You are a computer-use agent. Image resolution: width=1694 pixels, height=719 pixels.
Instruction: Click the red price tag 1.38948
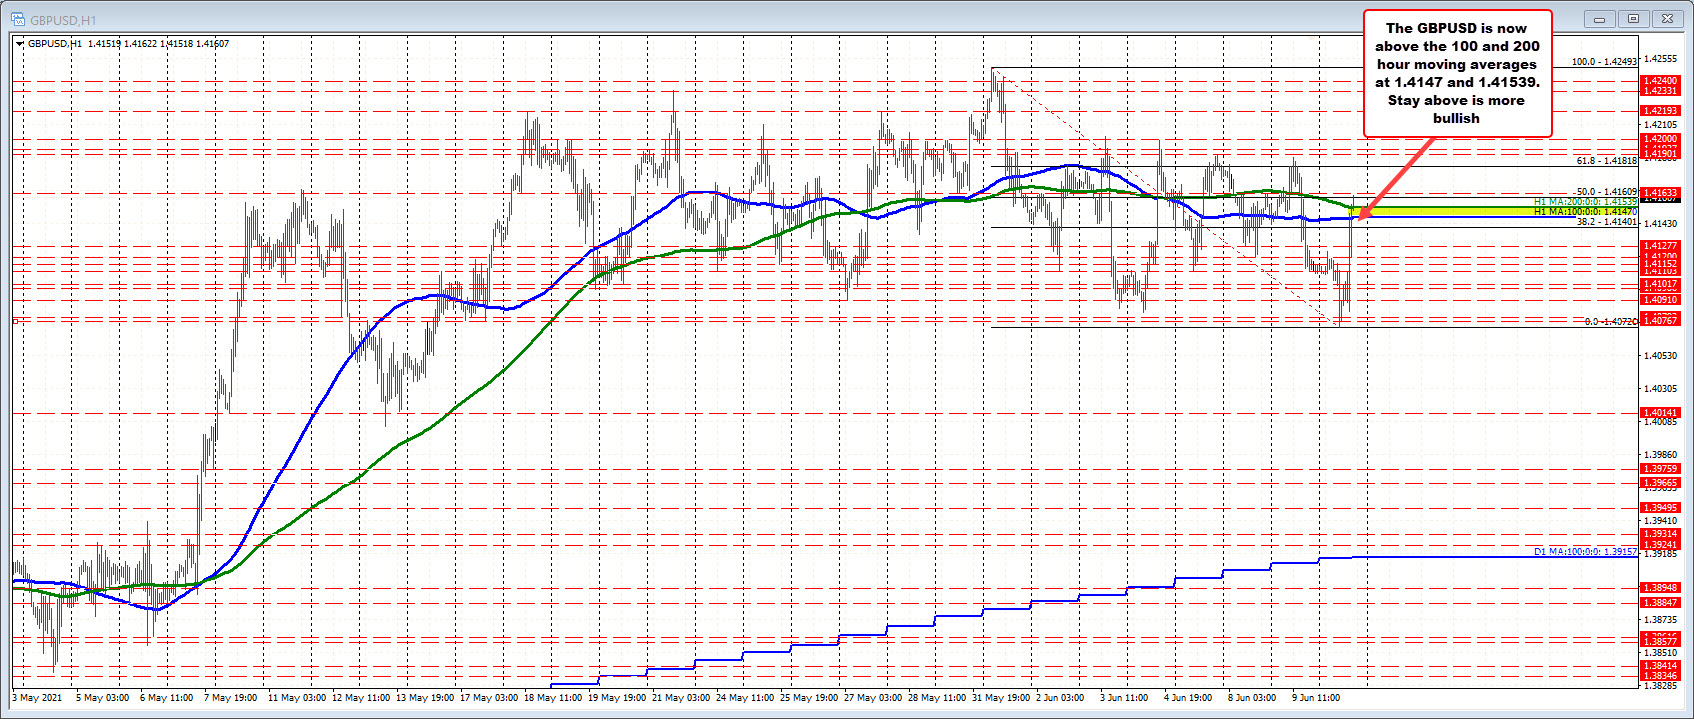point(1661,588)
